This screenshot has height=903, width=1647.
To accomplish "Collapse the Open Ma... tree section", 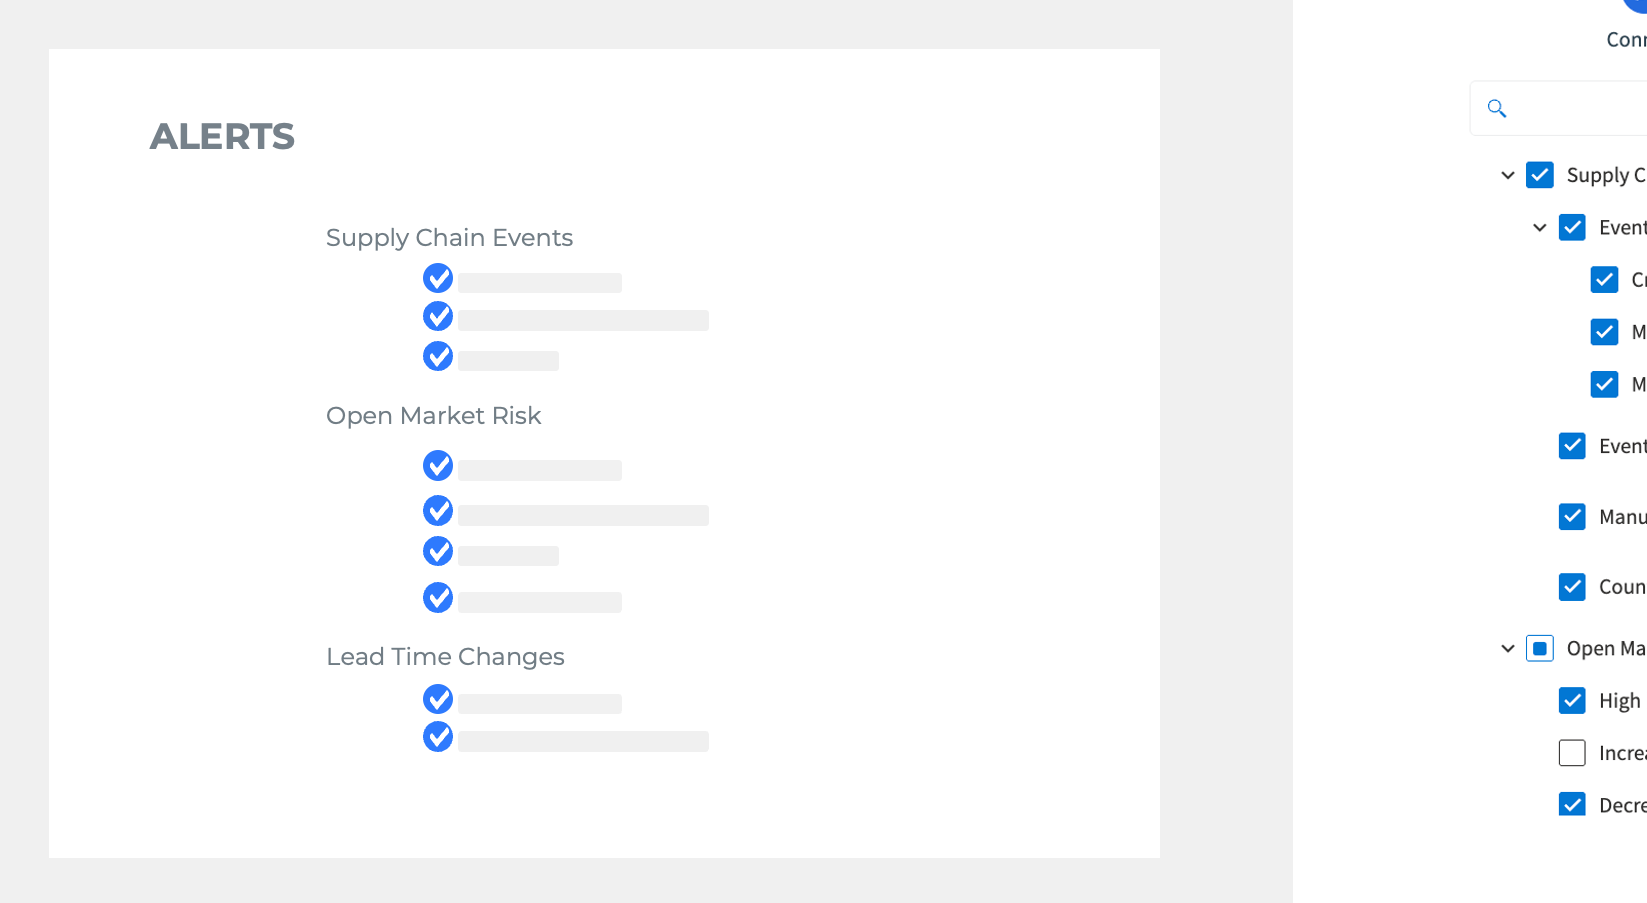I will [1508, 649].
